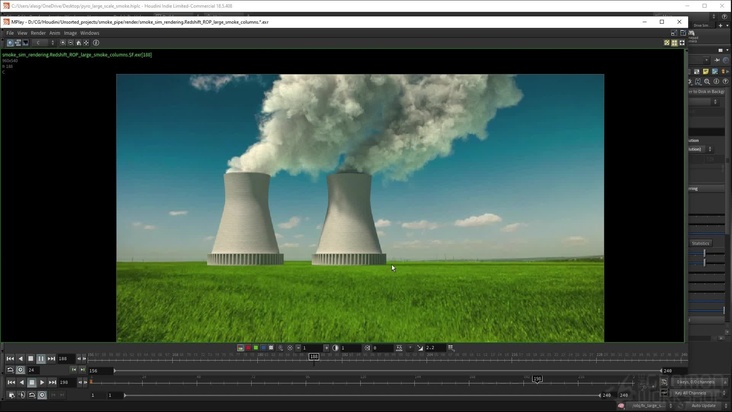
Task: Click the pink brain icon in status bar
Action: tap(621, 406)
